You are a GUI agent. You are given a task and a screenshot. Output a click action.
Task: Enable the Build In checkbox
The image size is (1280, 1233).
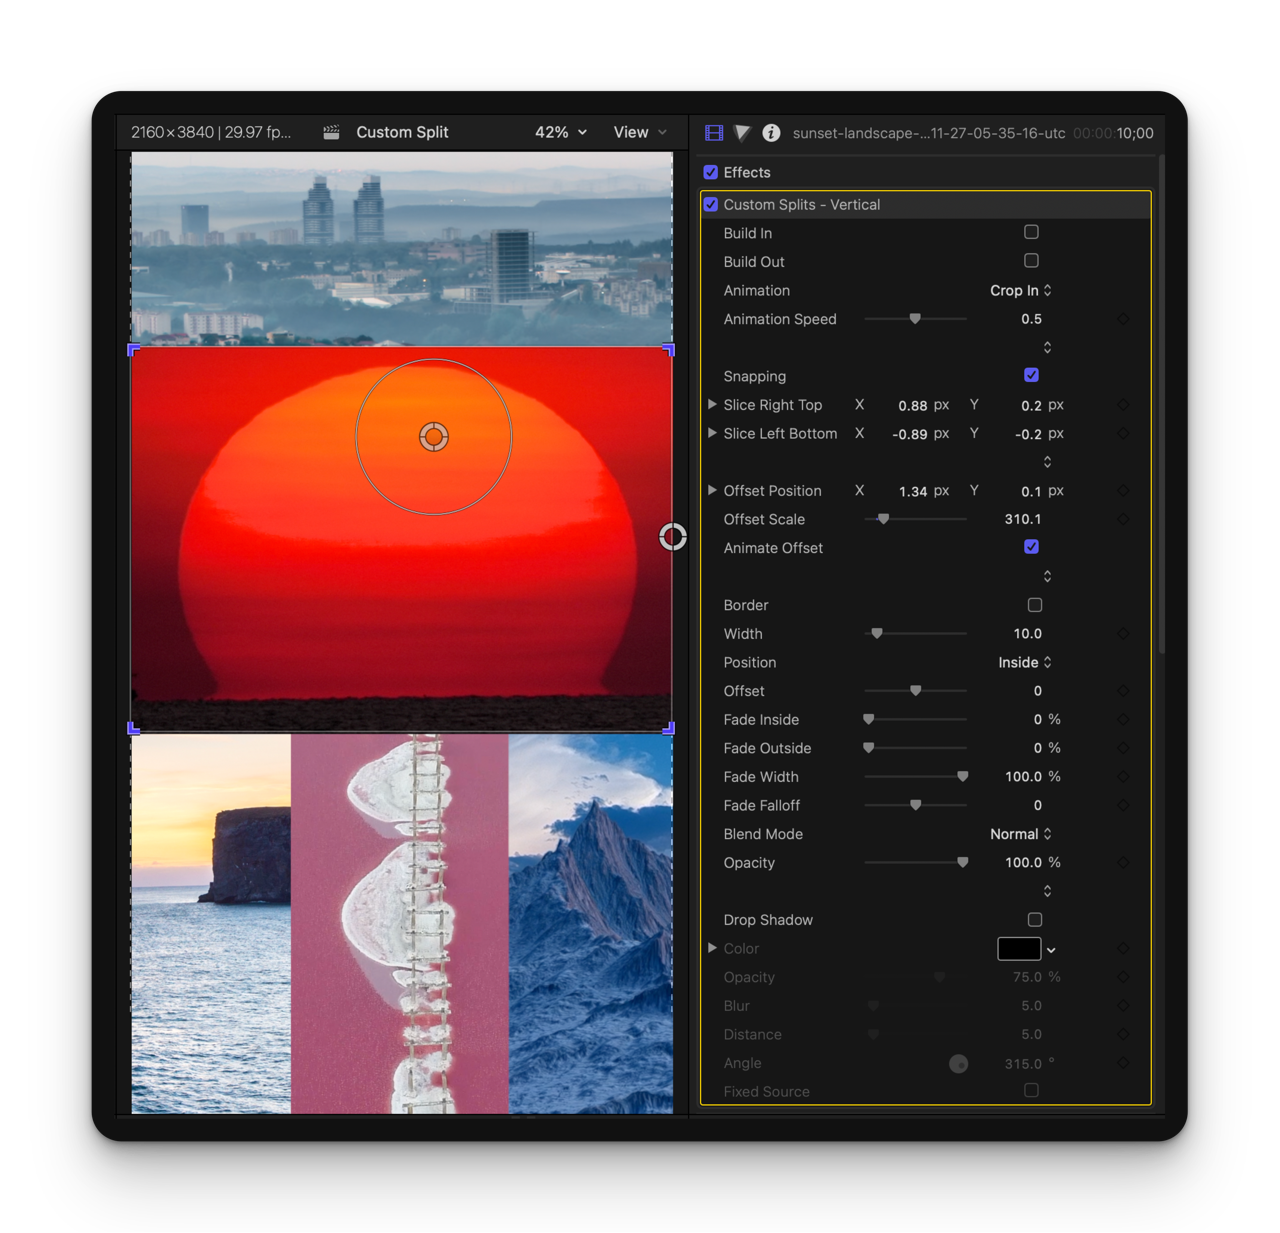1031,232
